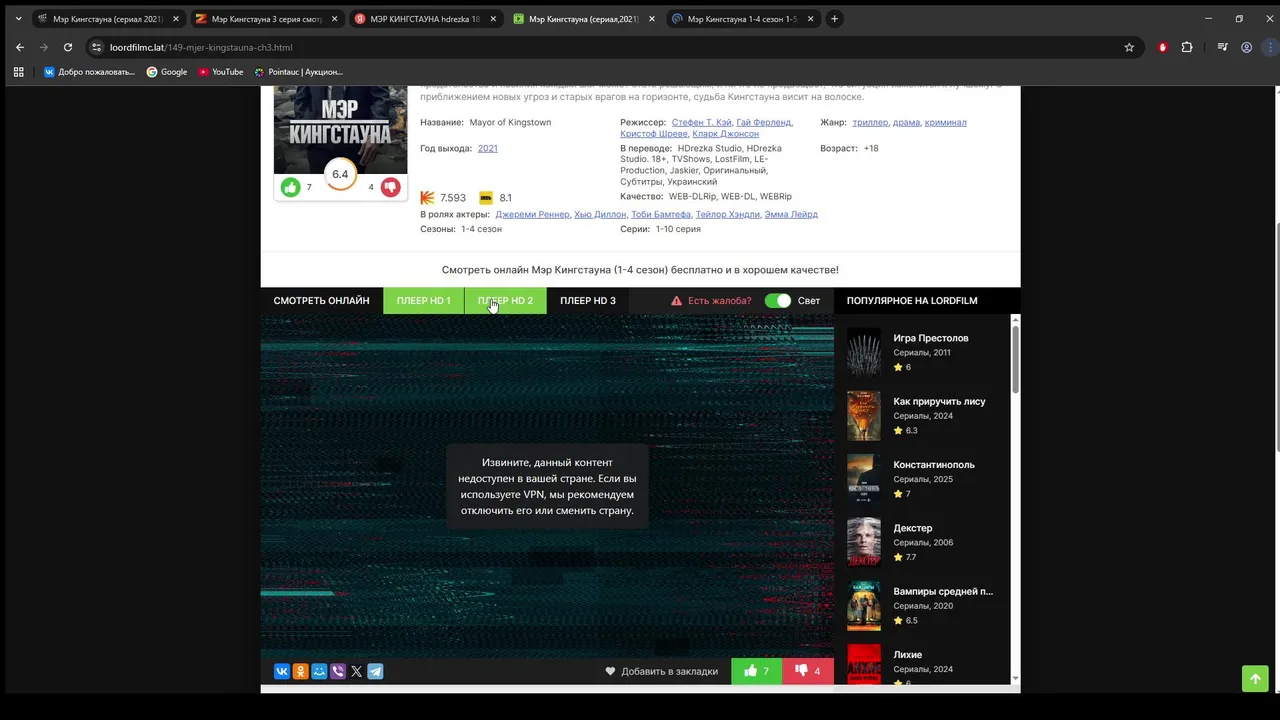Open browser extensions puzzle icon

click(x=1187, y=47)
